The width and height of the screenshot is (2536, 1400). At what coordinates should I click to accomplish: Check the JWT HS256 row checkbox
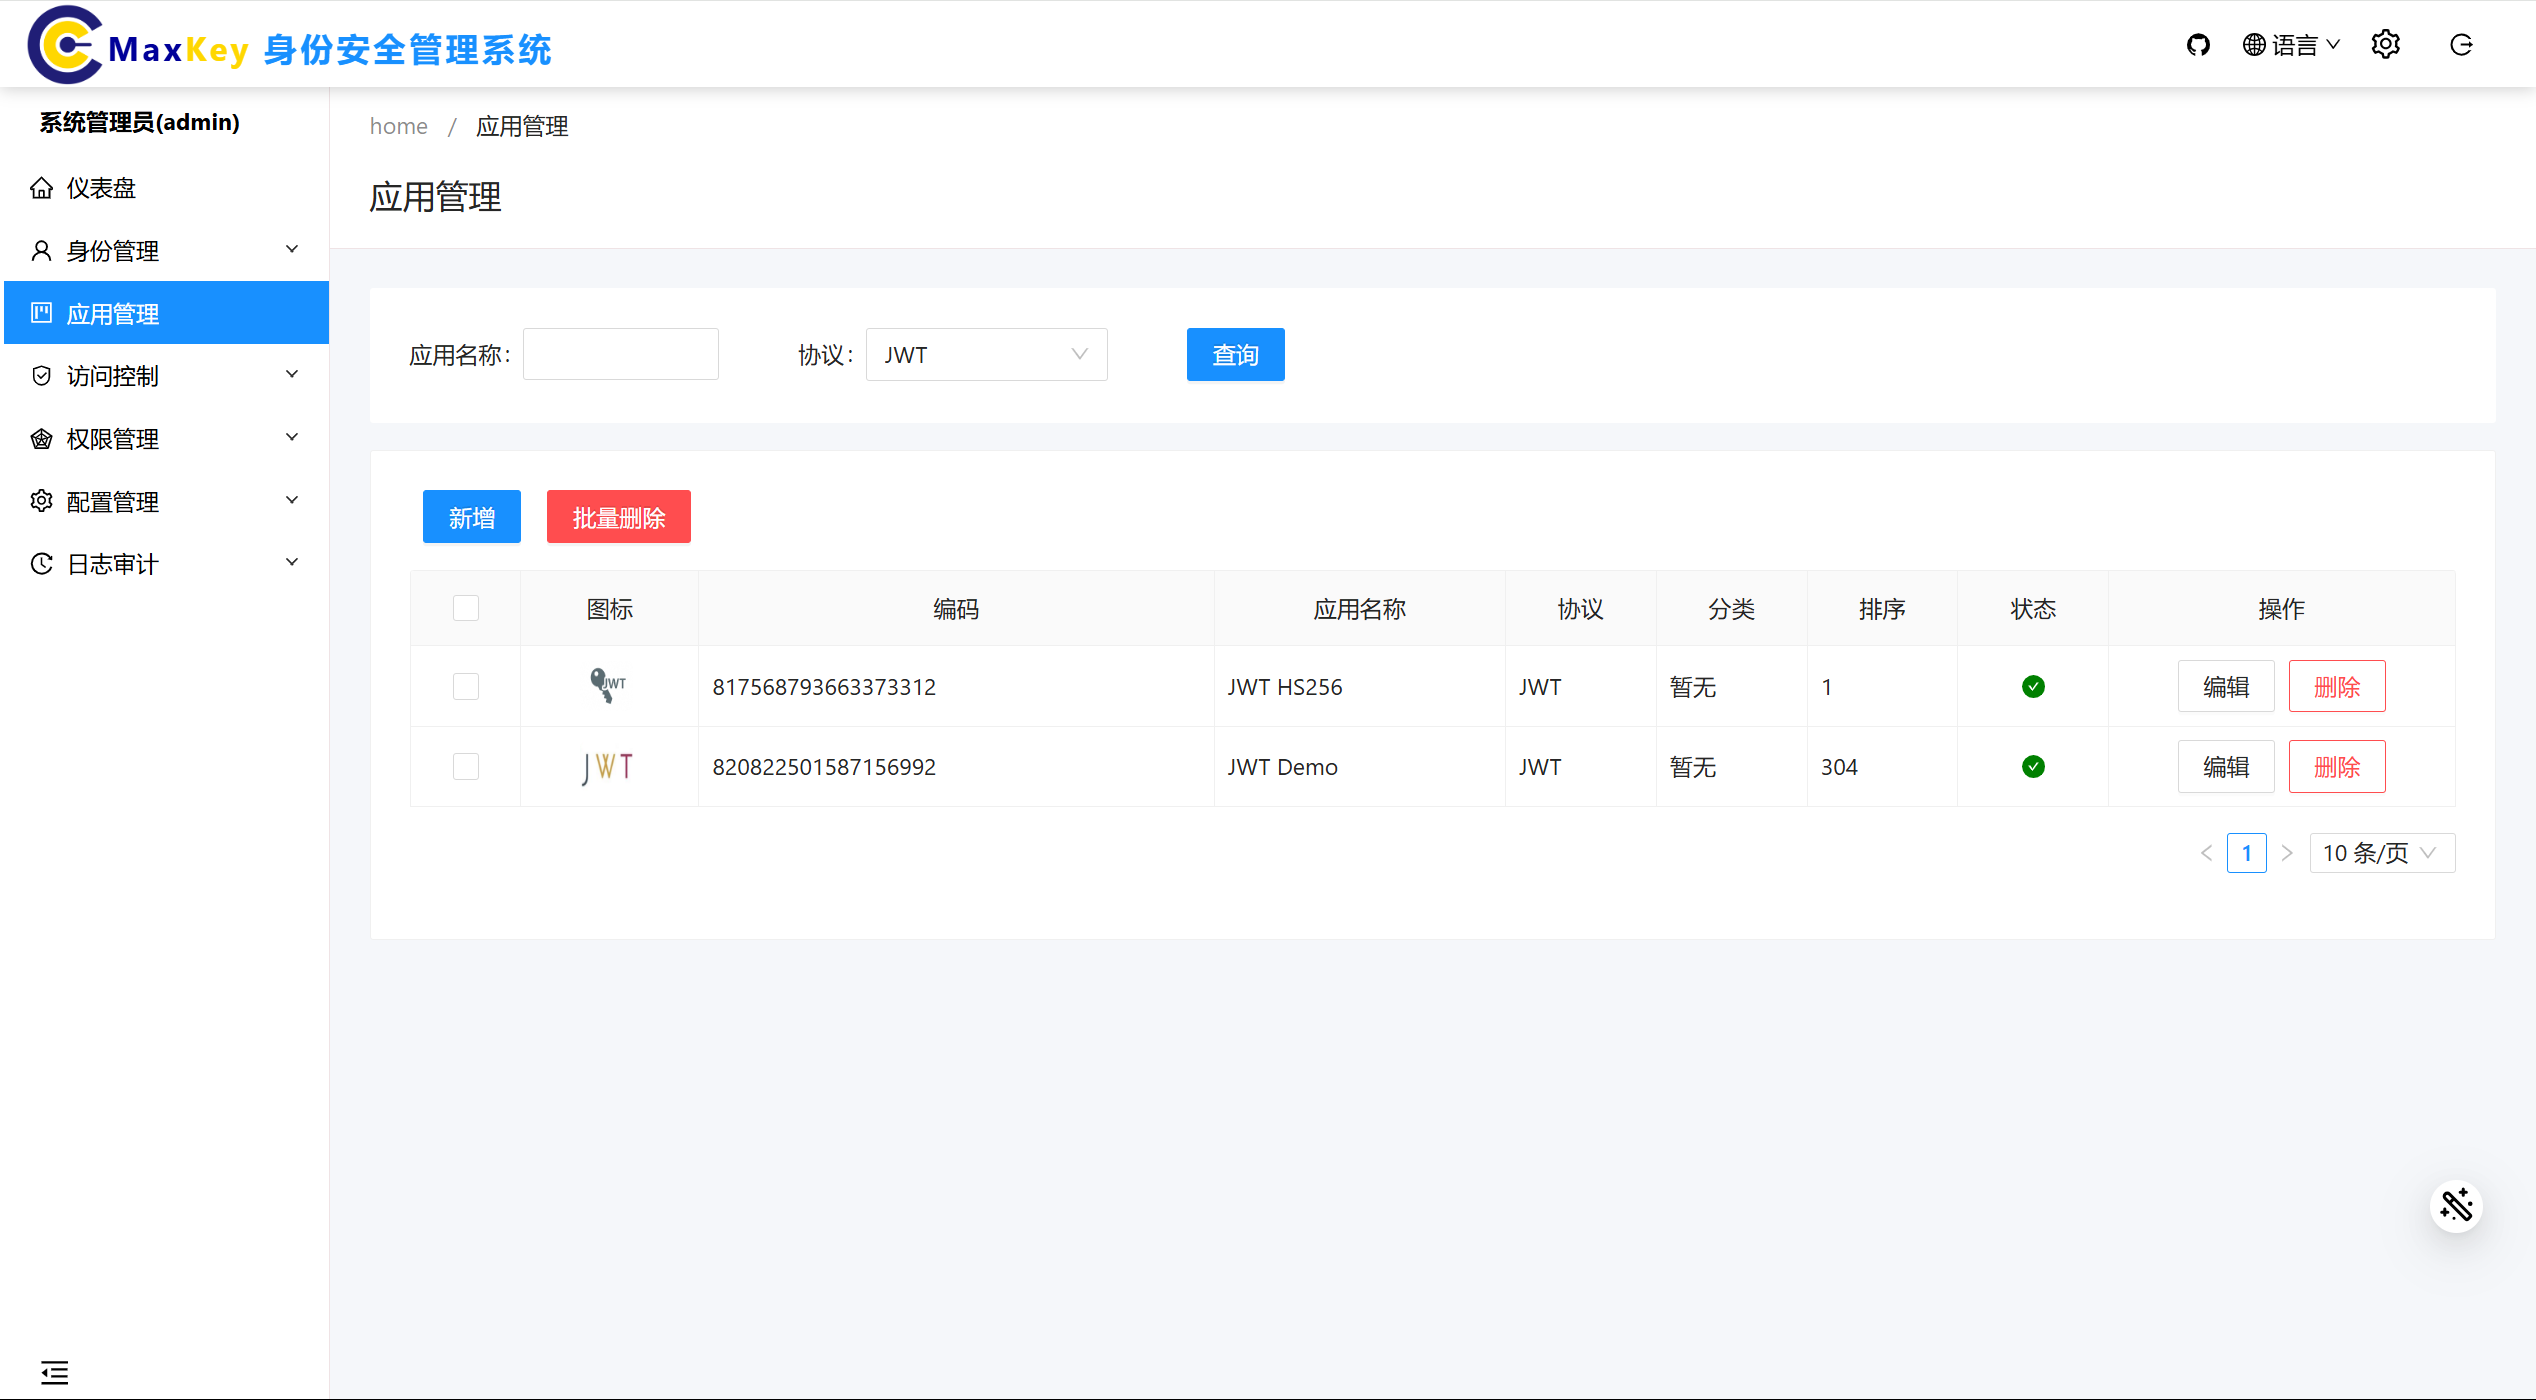tap(466, 686)
